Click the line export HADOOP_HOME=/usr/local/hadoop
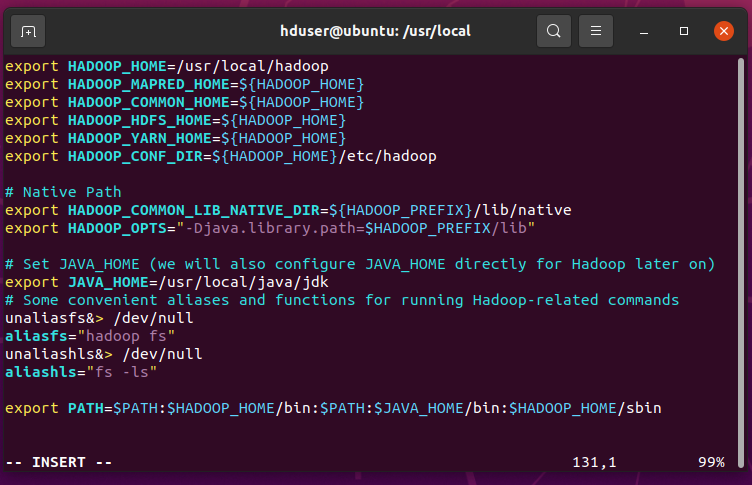The image size is (752, 485). point(167,66)
